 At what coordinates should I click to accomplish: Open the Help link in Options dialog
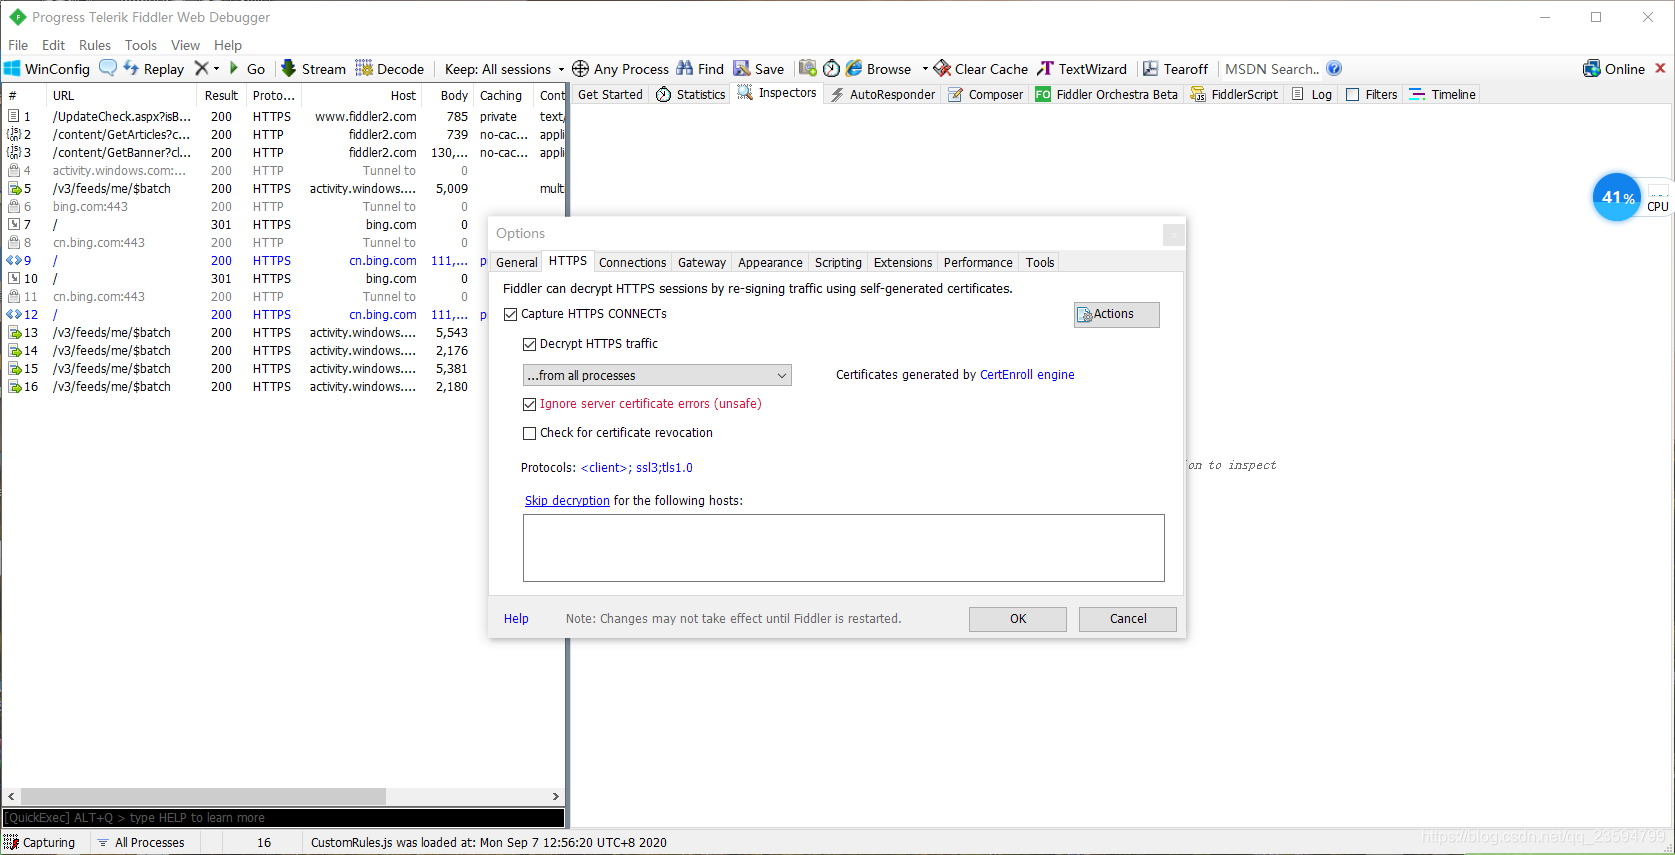click(x=516, y=619)
